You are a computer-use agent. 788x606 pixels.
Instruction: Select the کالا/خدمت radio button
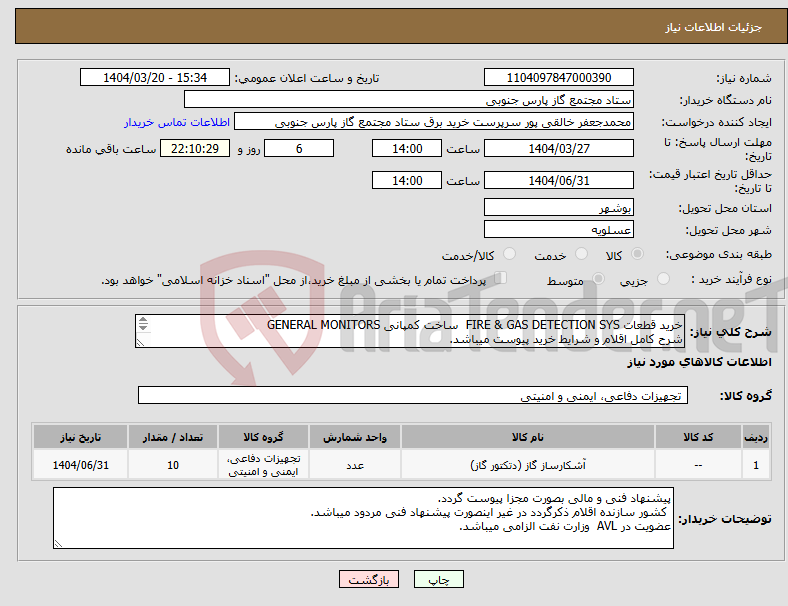point(510,254)
